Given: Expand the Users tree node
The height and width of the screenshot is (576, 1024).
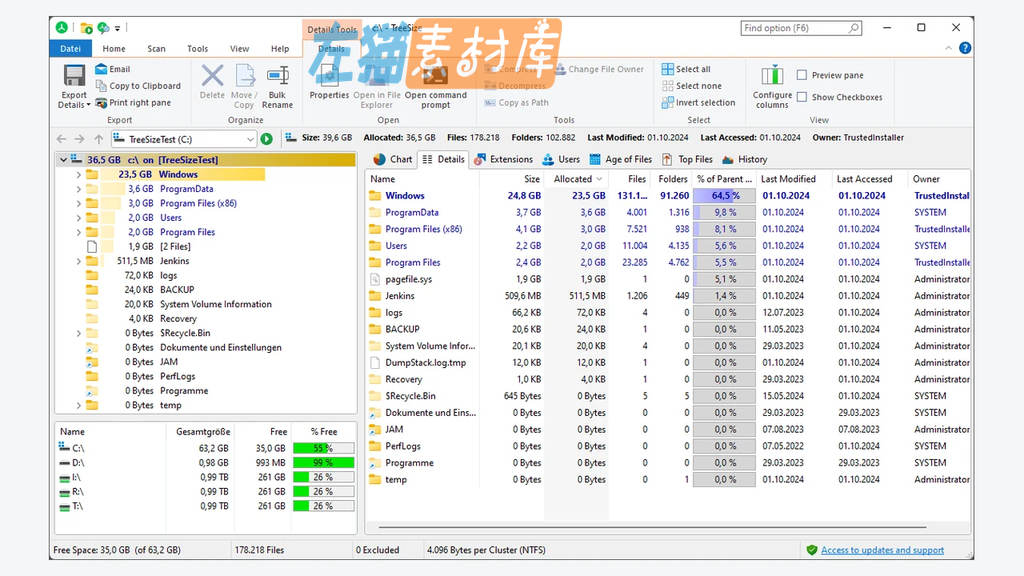Looking at the screenshot, I should [78, 217].
